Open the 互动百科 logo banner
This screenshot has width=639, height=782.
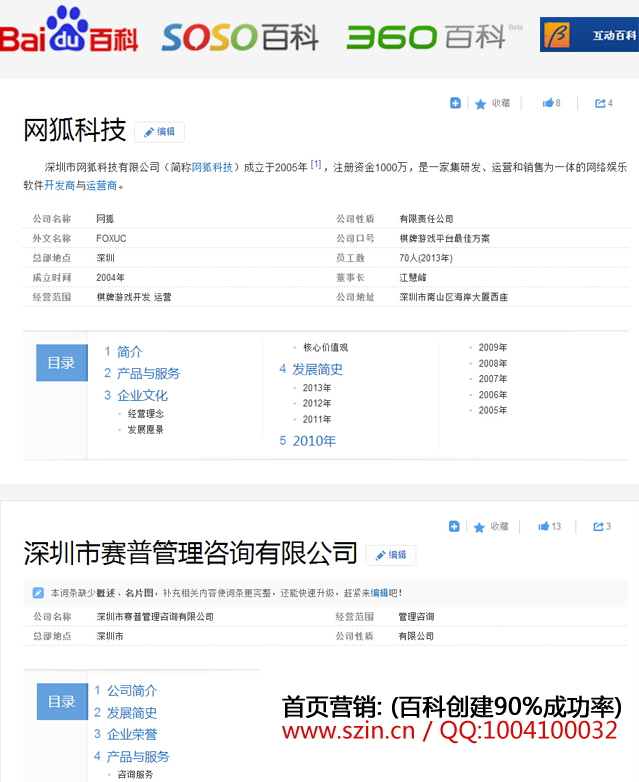click(591, 35)
